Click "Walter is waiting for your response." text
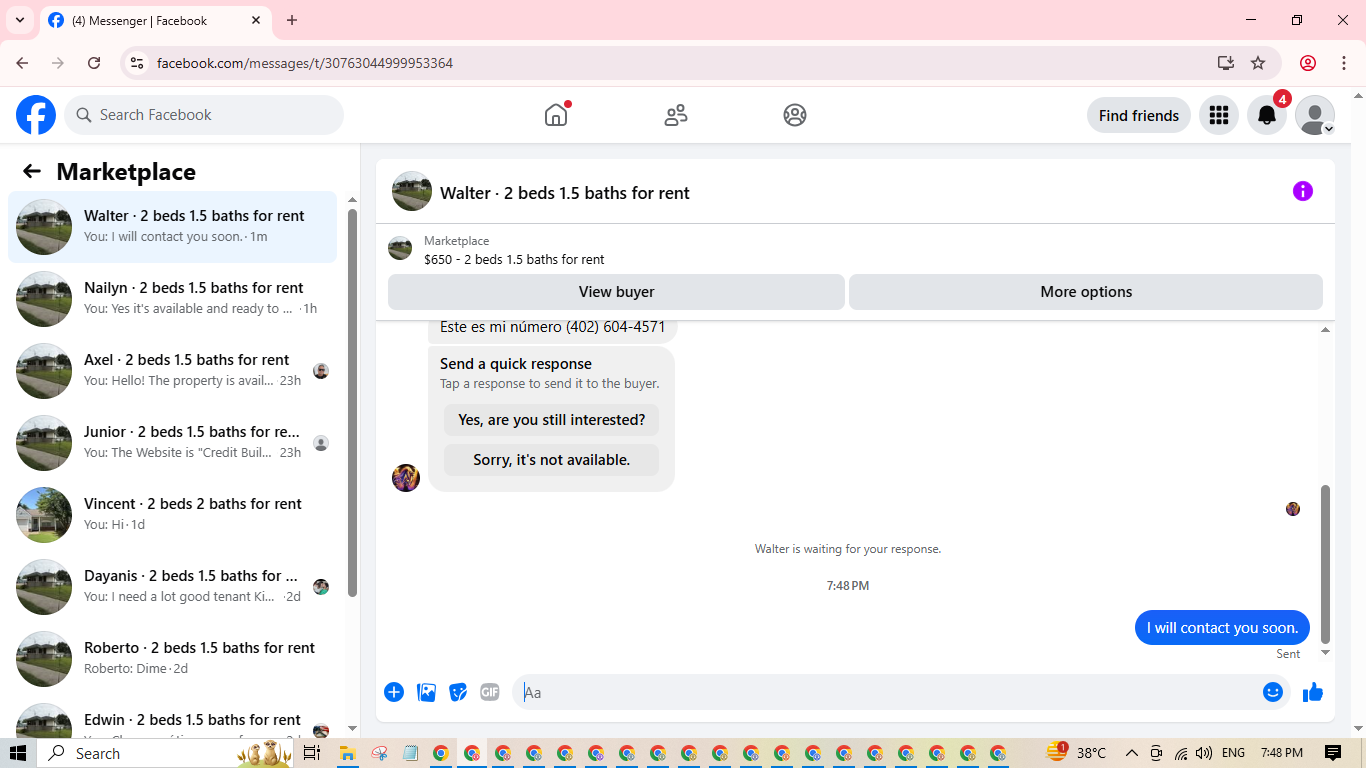The image size is (1366, 768). tap(848, 549)
